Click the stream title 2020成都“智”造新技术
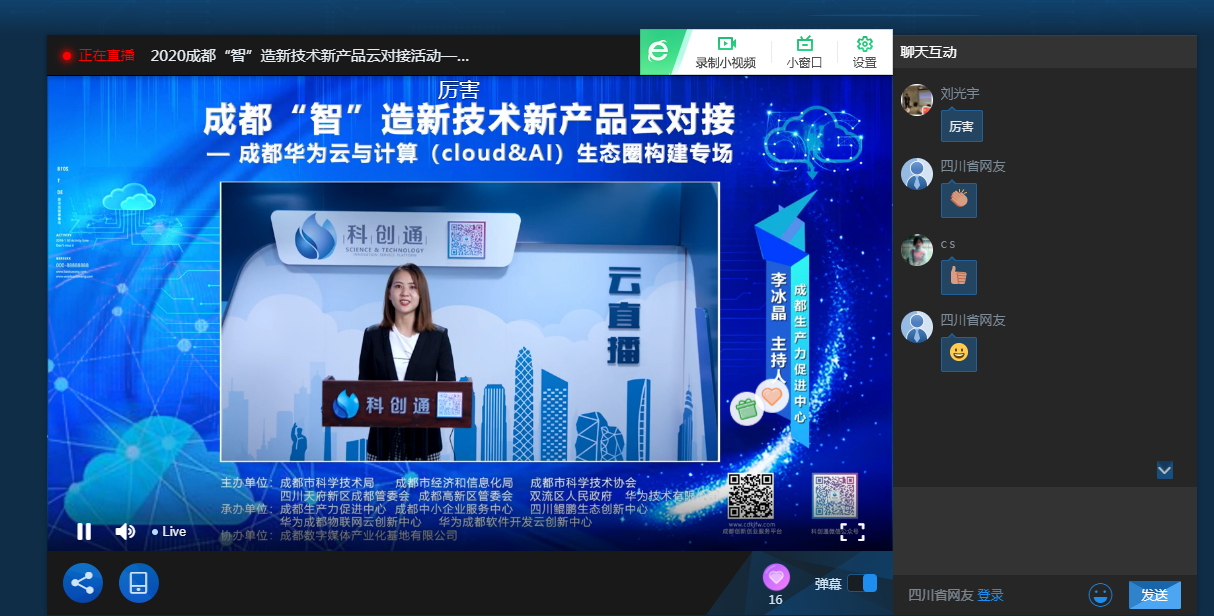The image size is (1214, 616). [x=310, y=55]
